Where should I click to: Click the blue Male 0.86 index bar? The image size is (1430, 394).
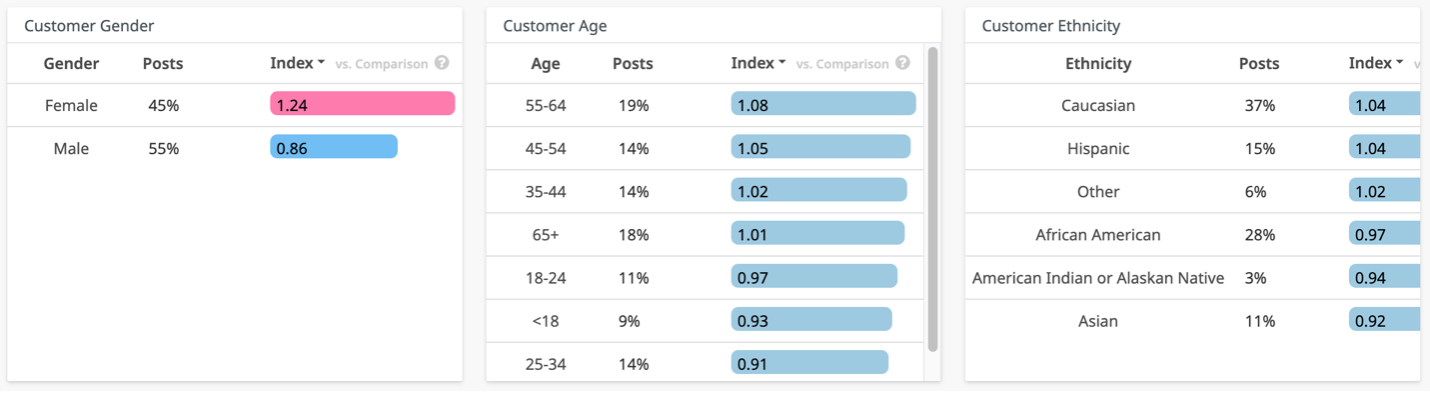click(x=334, y=147)
